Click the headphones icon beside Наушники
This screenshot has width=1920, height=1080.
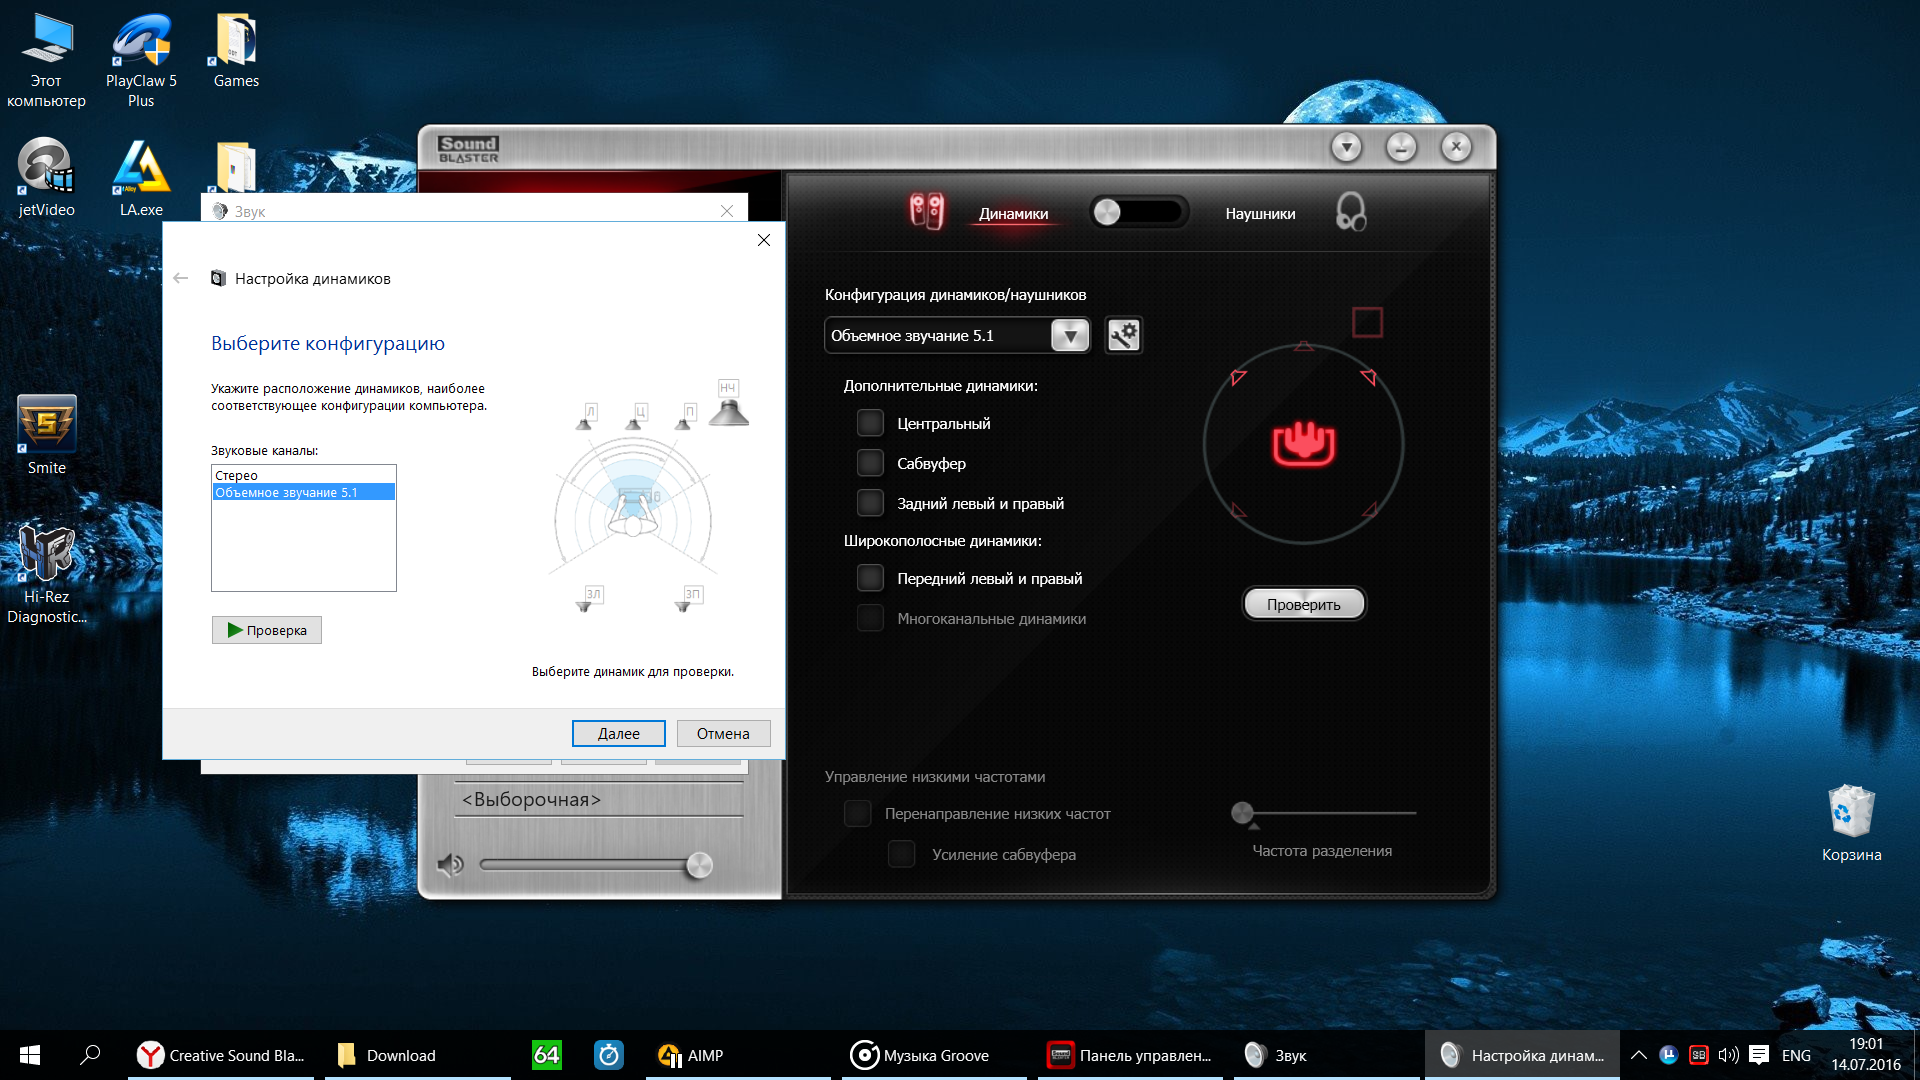1350,212
